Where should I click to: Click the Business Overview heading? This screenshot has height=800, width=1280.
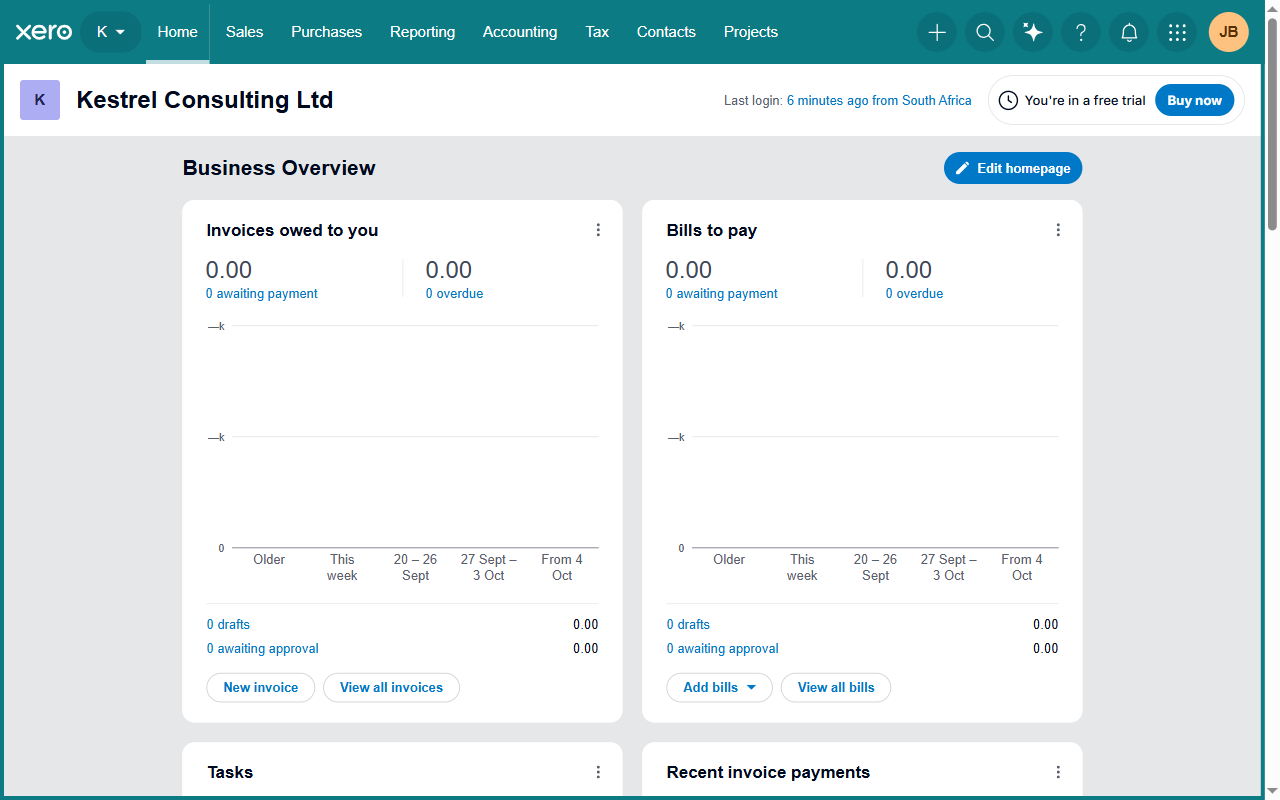tap(279, 168)
